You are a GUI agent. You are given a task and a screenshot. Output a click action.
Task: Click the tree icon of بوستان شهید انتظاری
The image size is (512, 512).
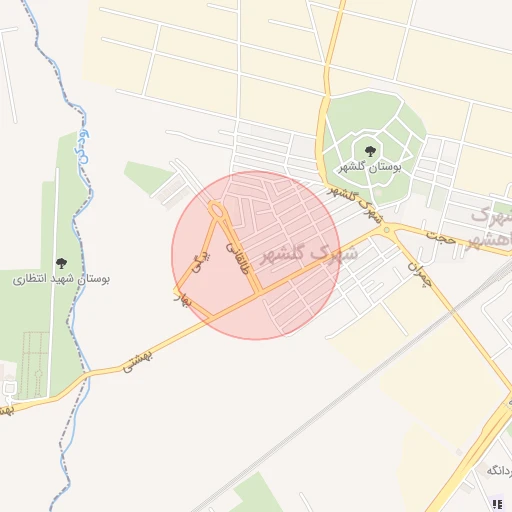(x=61, y=263)
